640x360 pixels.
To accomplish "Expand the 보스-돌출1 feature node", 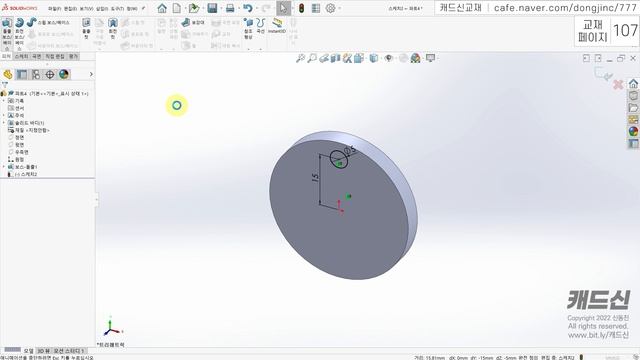I will (4, 167).
